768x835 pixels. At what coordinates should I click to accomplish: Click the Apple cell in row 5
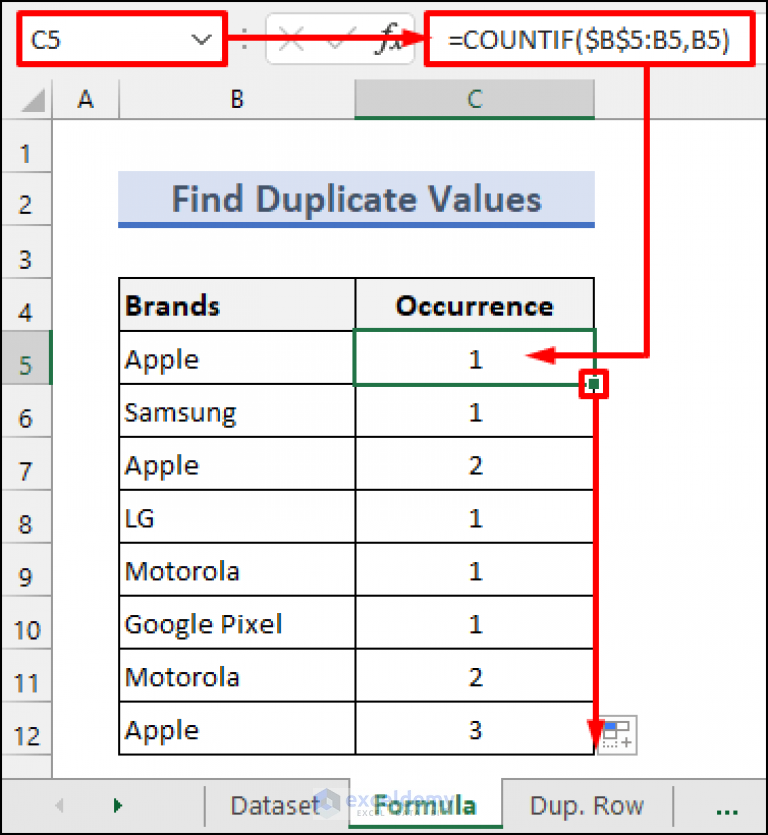[237, 358]
